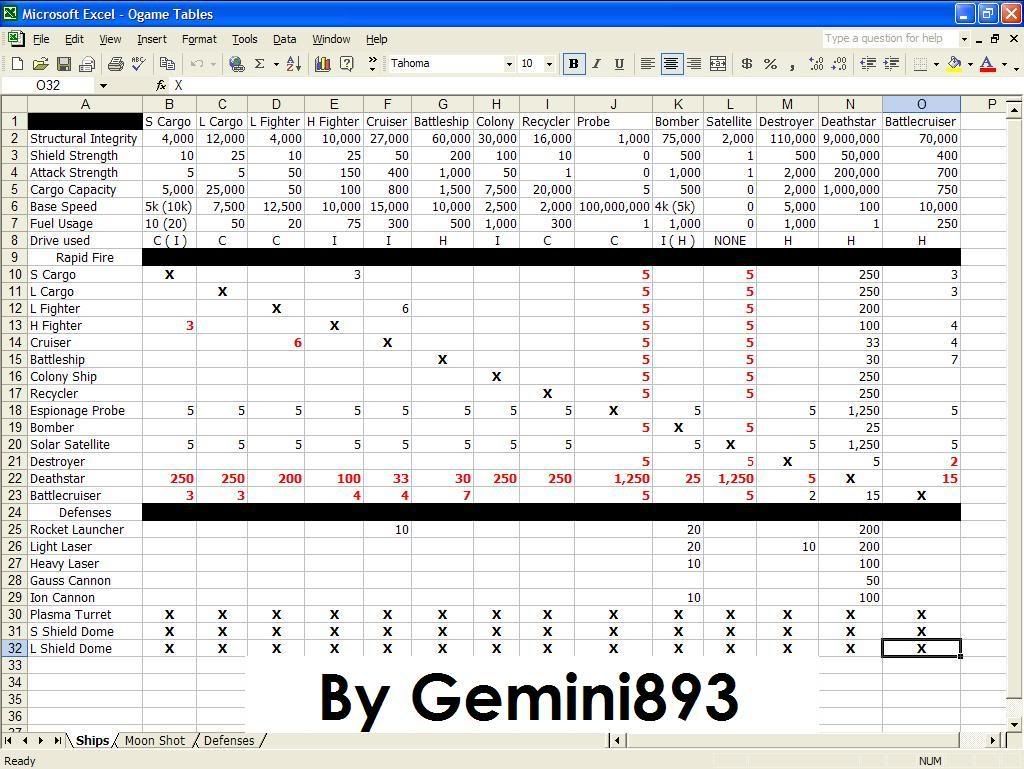This screenshot has height=769, width=1024.
Task: Show more Standard toolbar options
Action: click(x=372, y=63)
